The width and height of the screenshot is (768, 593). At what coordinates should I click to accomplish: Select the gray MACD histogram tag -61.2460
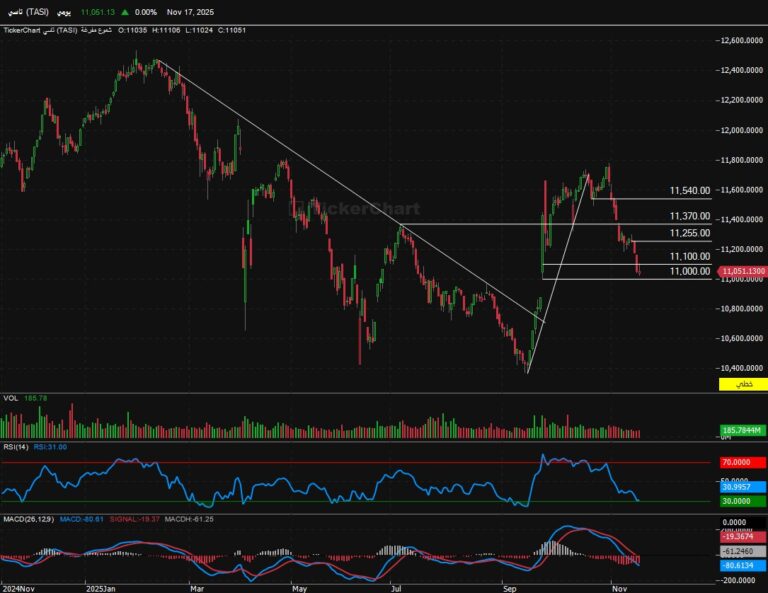(x=743, y=551)
